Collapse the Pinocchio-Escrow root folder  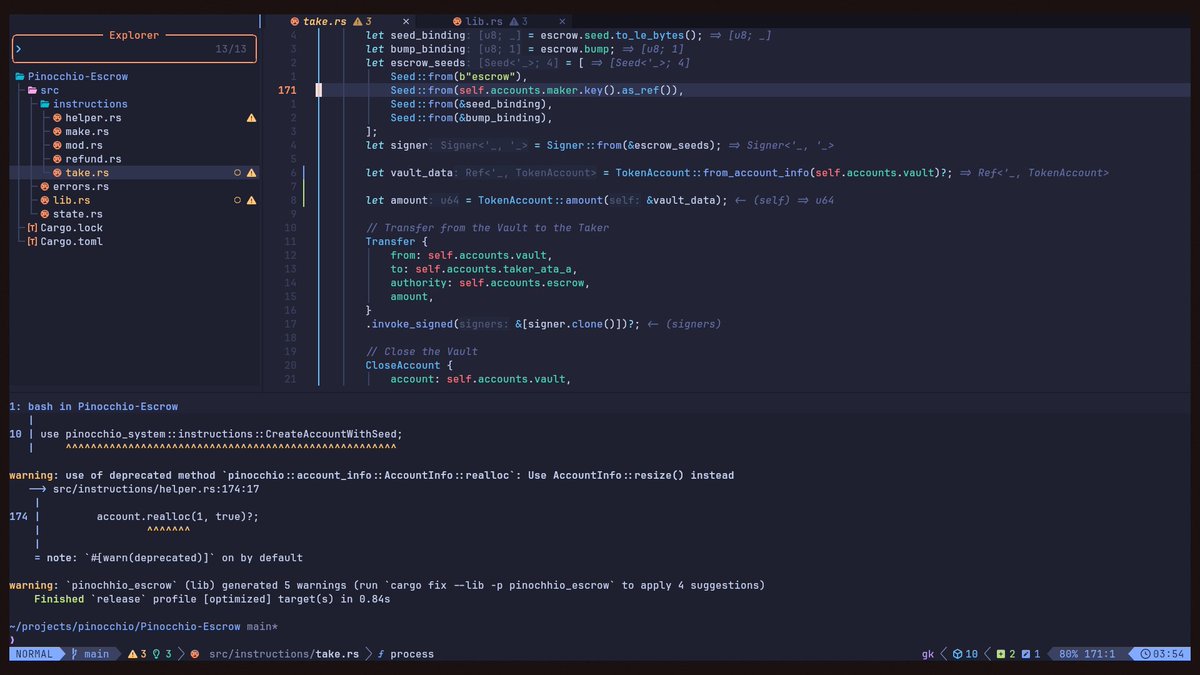[x=20, y=77]
